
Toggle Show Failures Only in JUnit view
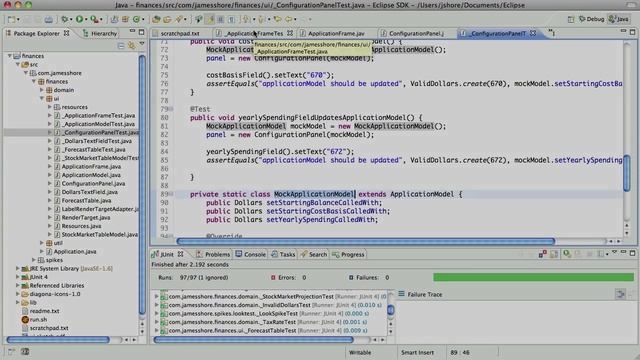coord(542,254)
